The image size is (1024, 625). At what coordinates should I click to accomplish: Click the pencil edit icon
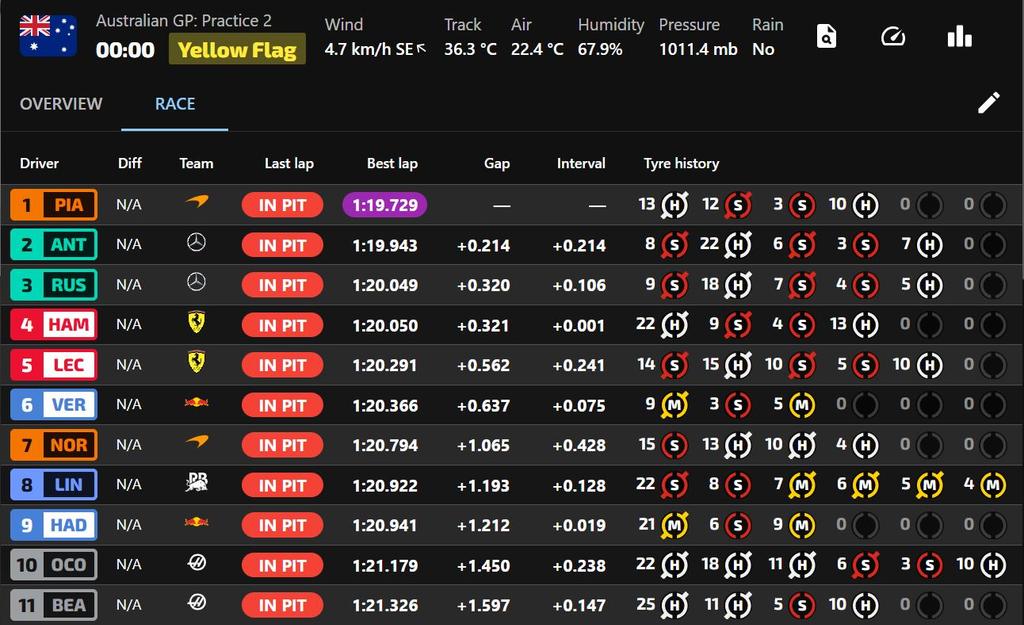coord(989,103)
